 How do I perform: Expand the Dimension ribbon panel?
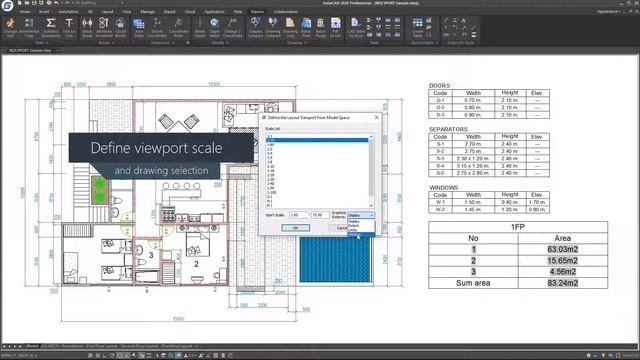click(162, 42)
